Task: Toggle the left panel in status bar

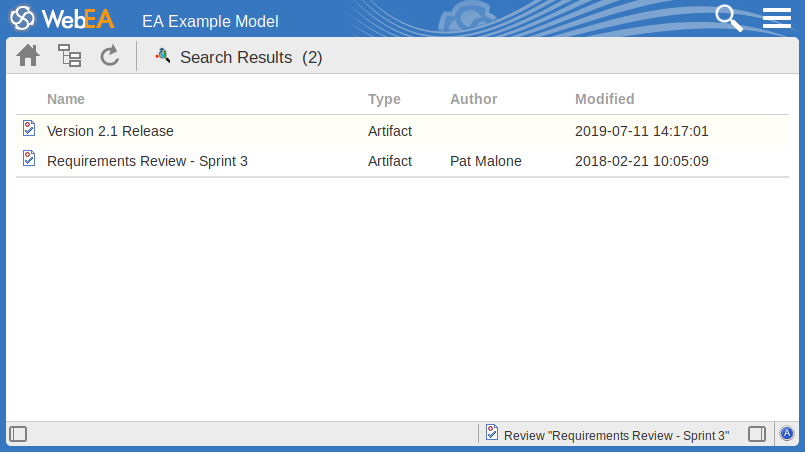Action: (x=18, y=434)
